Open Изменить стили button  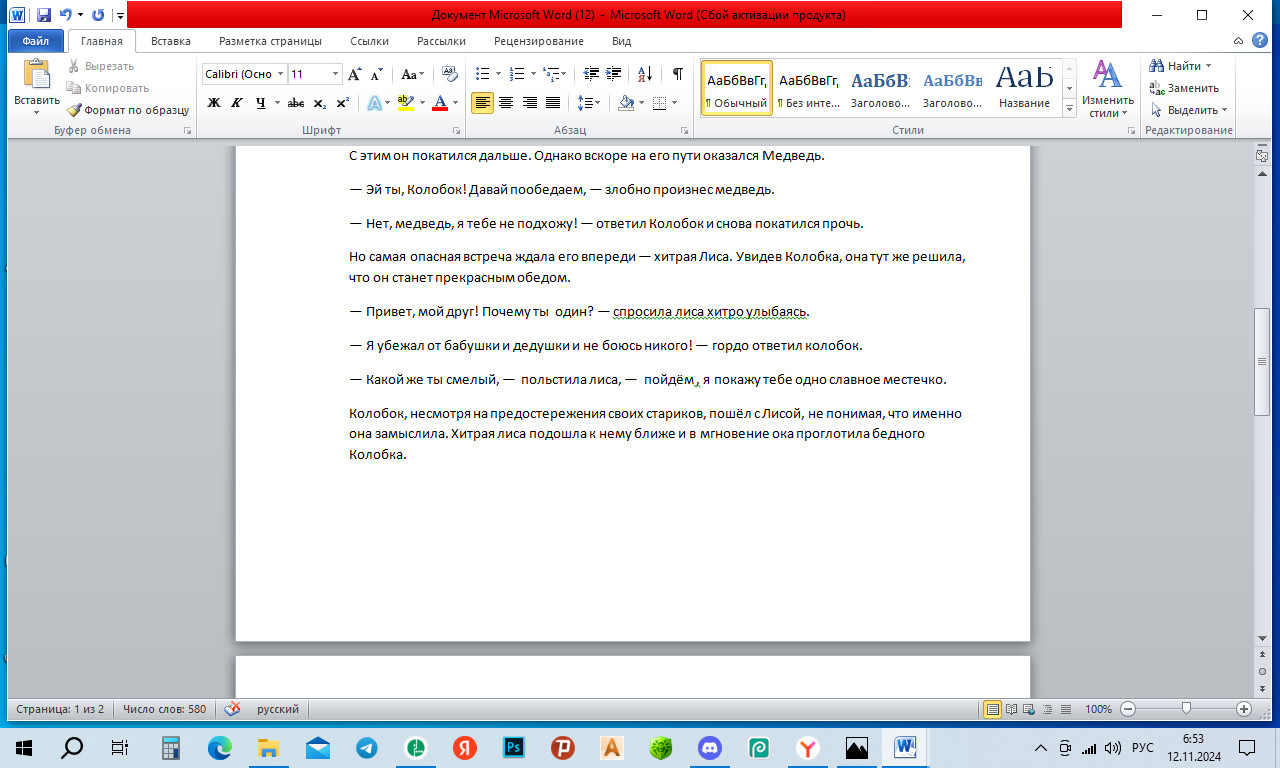1108,88
